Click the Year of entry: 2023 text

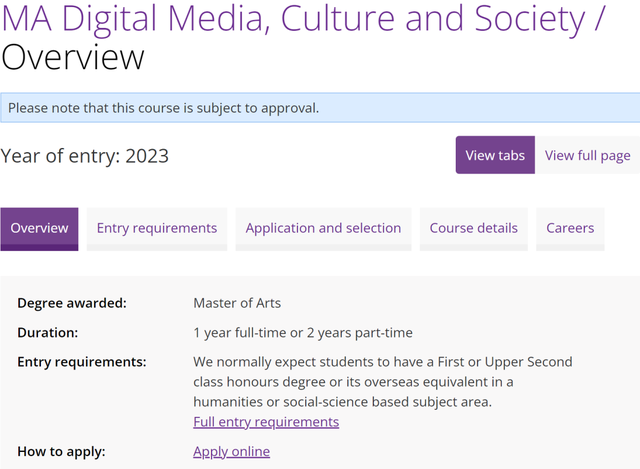click(85, 156)
